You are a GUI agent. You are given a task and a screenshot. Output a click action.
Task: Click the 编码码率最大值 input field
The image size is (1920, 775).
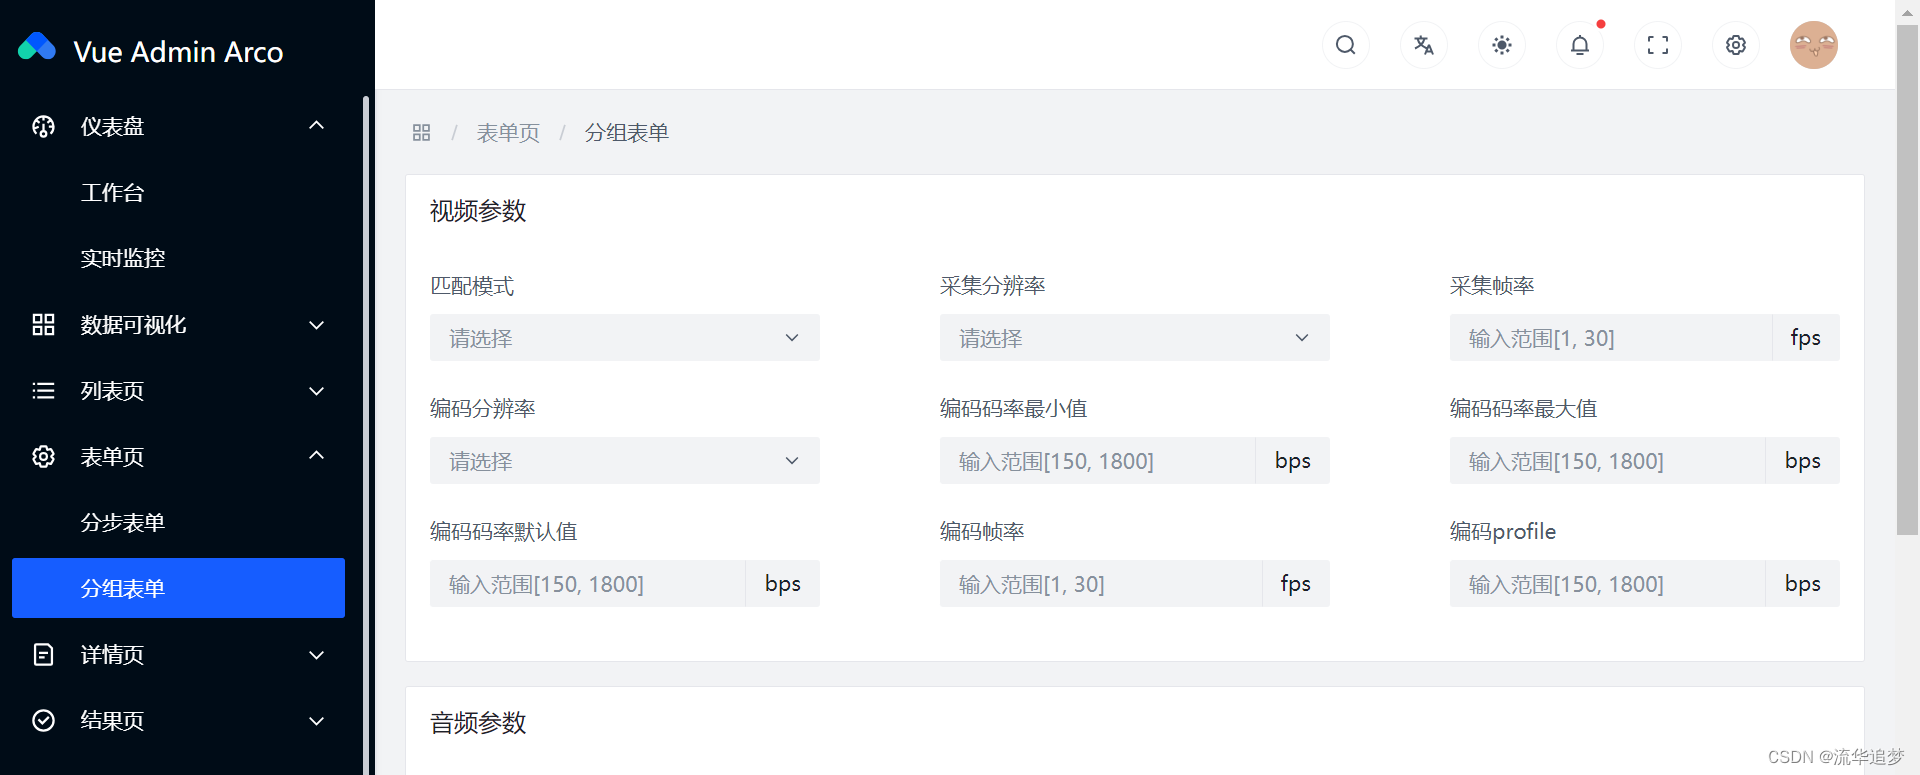(x=1607, y=461)
